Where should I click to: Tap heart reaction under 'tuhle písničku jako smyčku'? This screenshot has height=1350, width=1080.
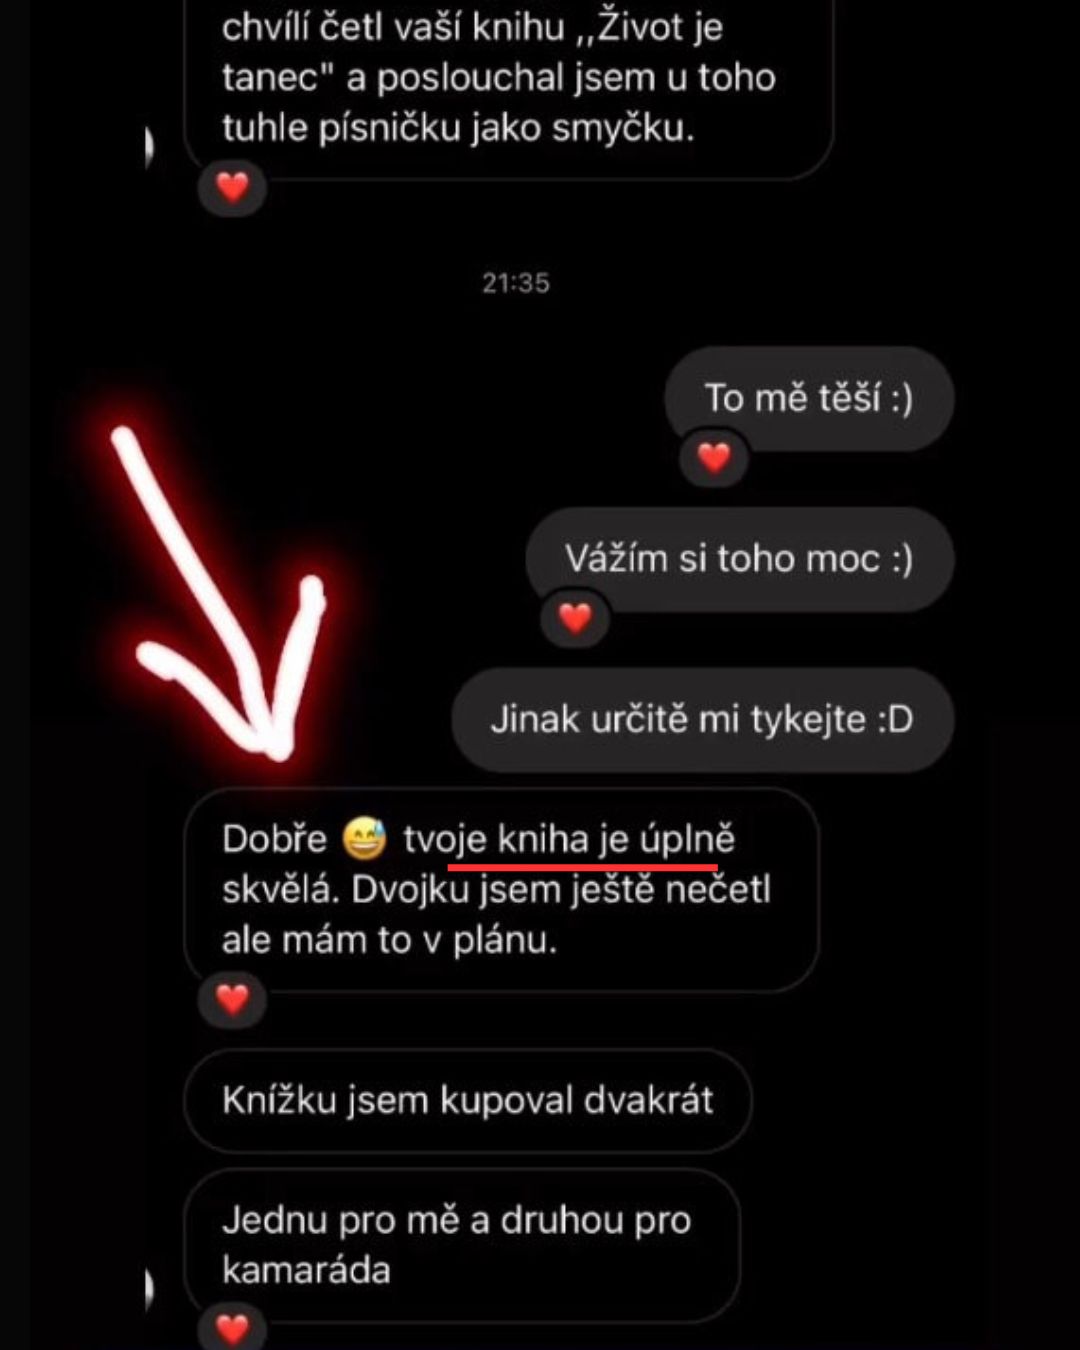point(232,187)
